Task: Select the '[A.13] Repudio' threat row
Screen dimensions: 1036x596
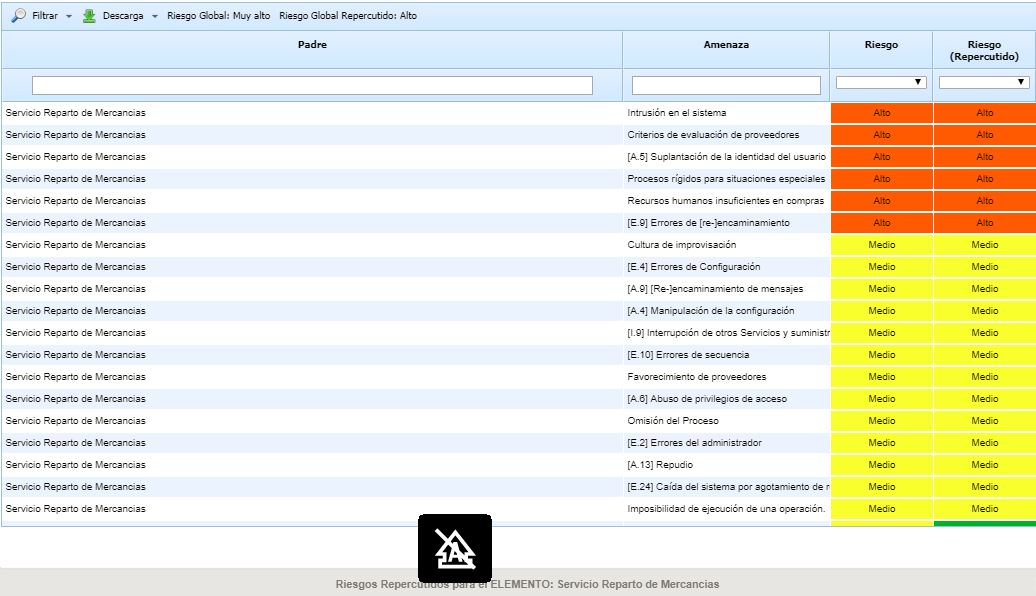Action: (660, 465)
